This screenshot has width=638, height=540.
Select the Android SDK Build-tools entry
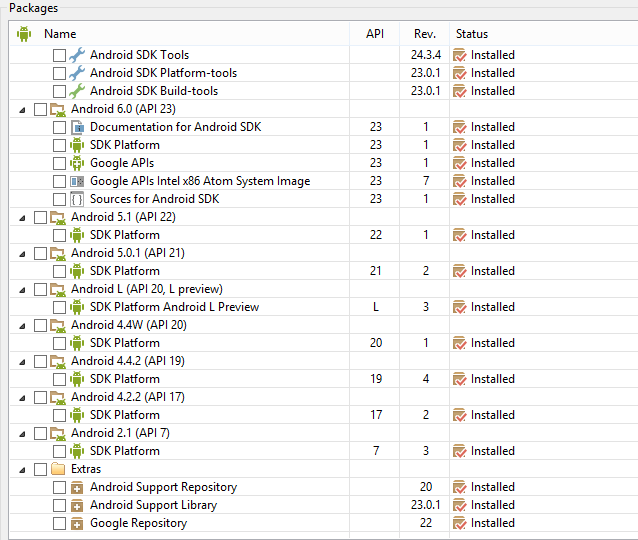tap(153, 91)
